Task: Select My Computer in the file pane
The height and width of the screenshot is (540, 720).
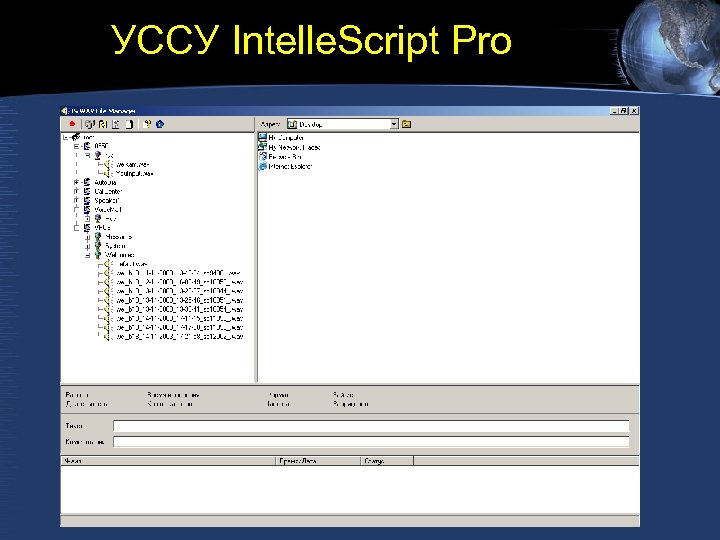Action: [281, 137]
